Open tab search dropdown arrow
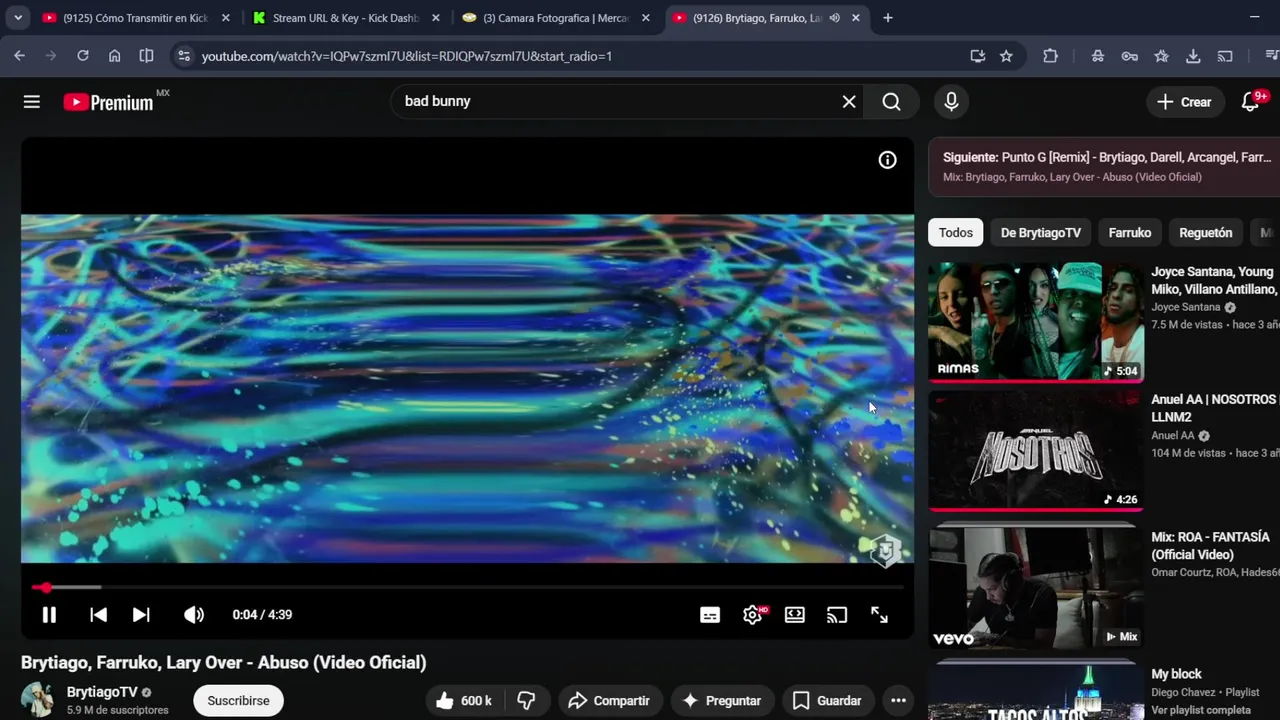Screen dimensions: 1280x720 click(x=18, y=18)
